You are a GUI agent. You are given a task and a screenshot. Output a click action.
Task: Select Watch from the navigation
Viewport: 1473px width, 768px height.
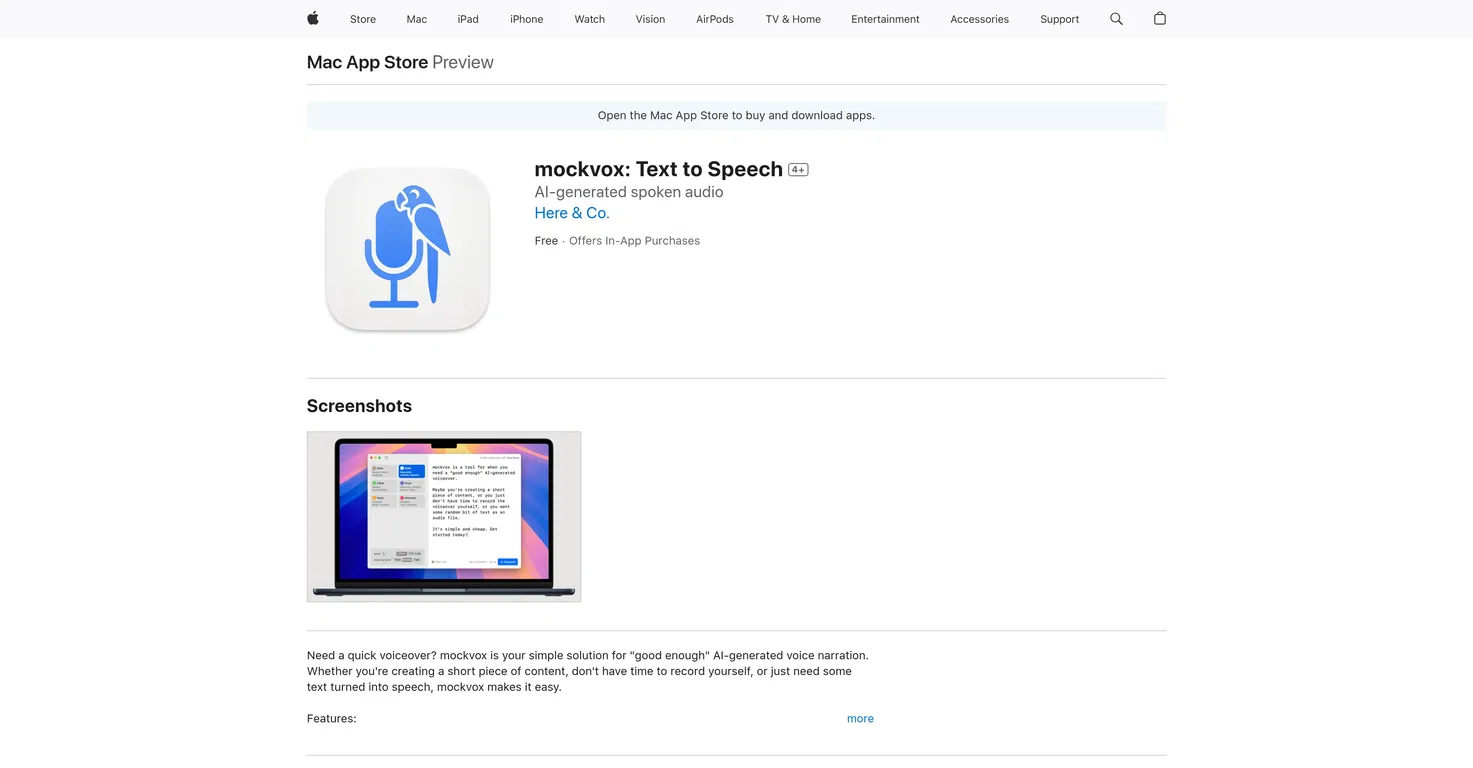pos(589,19)
